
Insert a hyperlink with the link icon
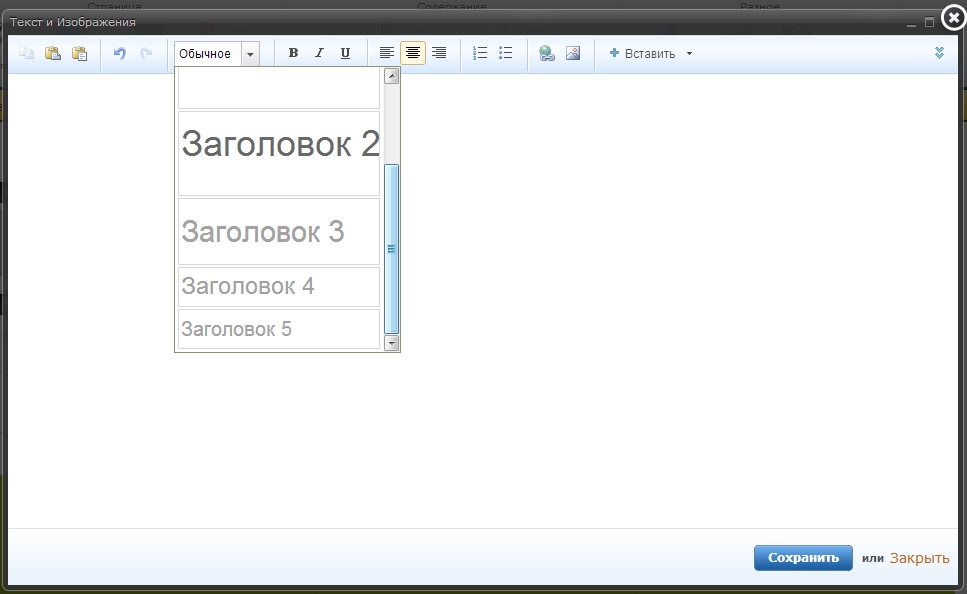pos(546,54)
